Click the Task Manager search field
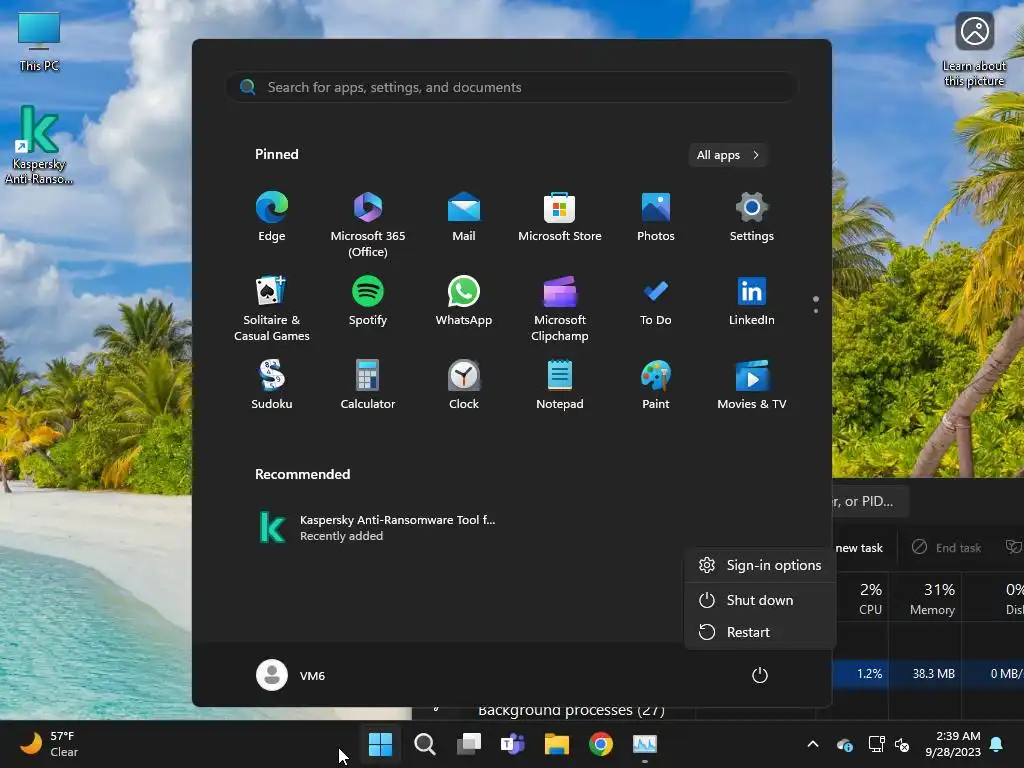 pyautogui.click(x=871, y=502)
